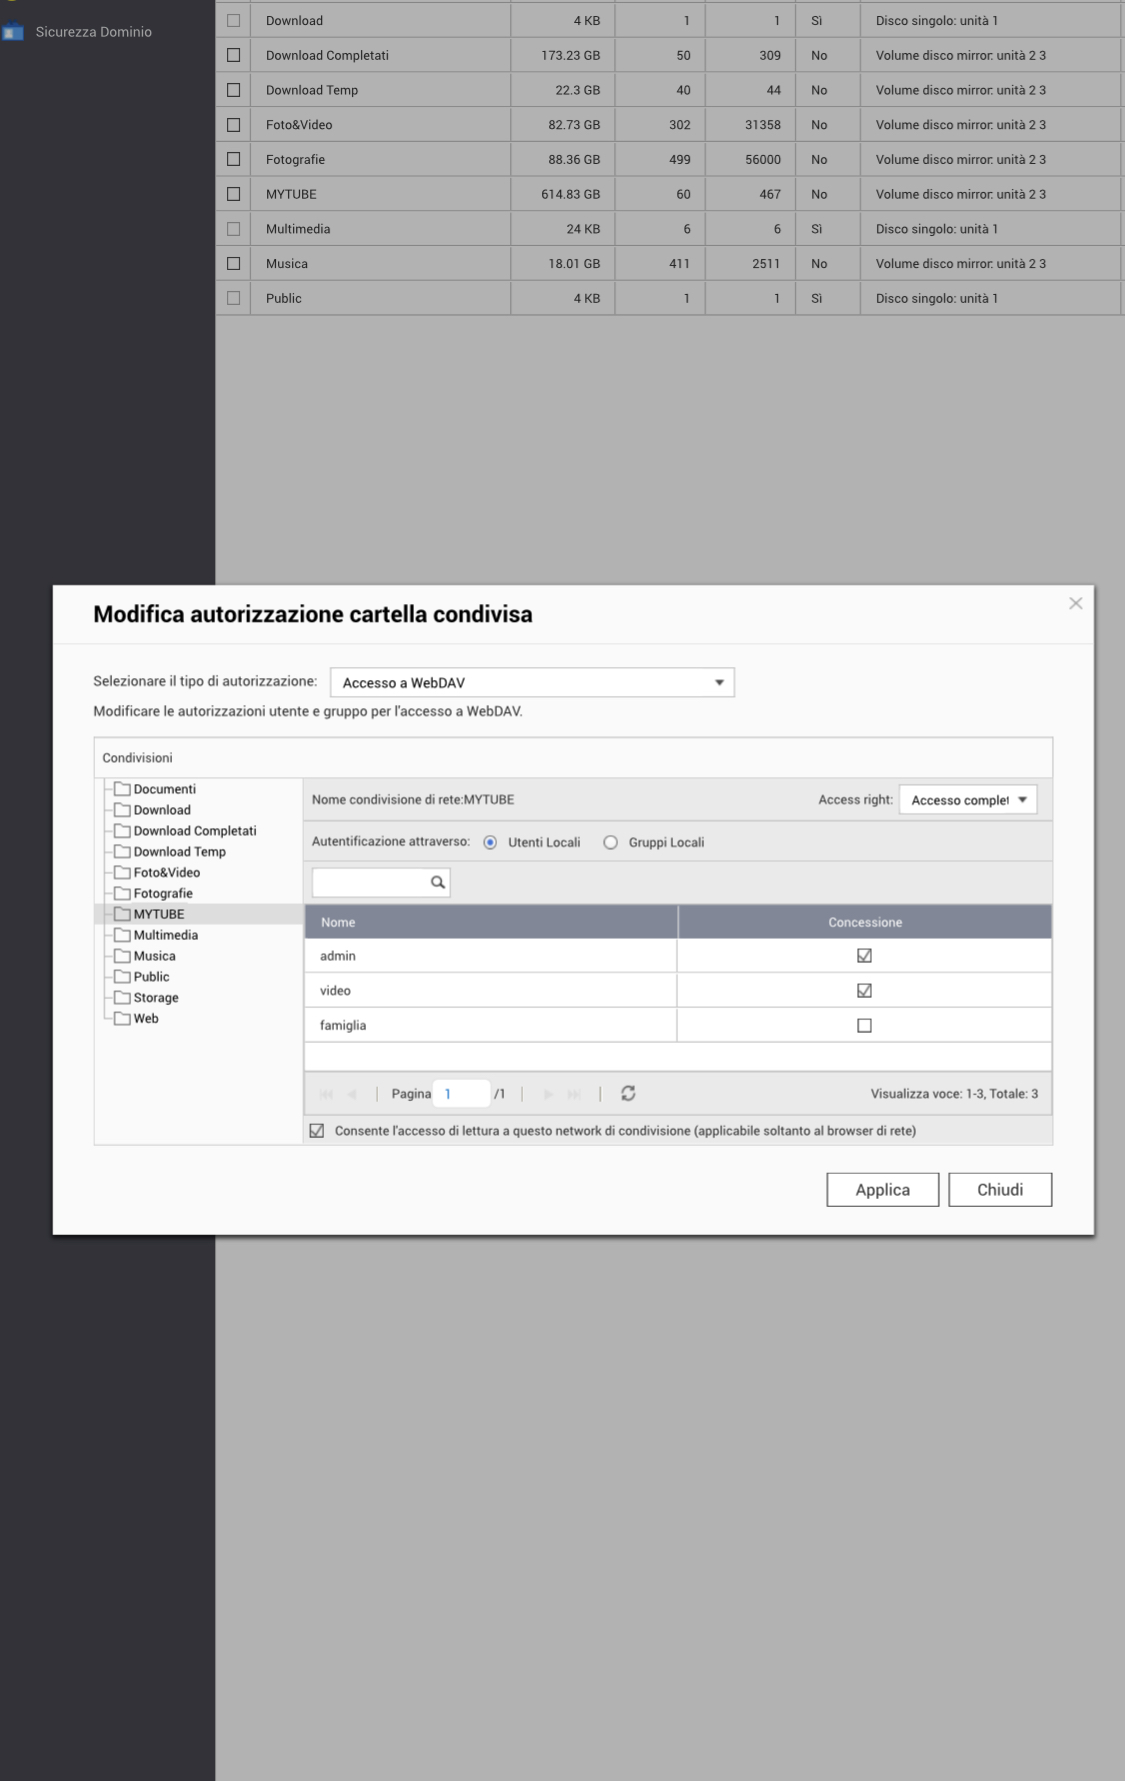This screenshot has width=1125, height=1781.
Task: Click the Applica button
Action: (x=882, y=1189)
